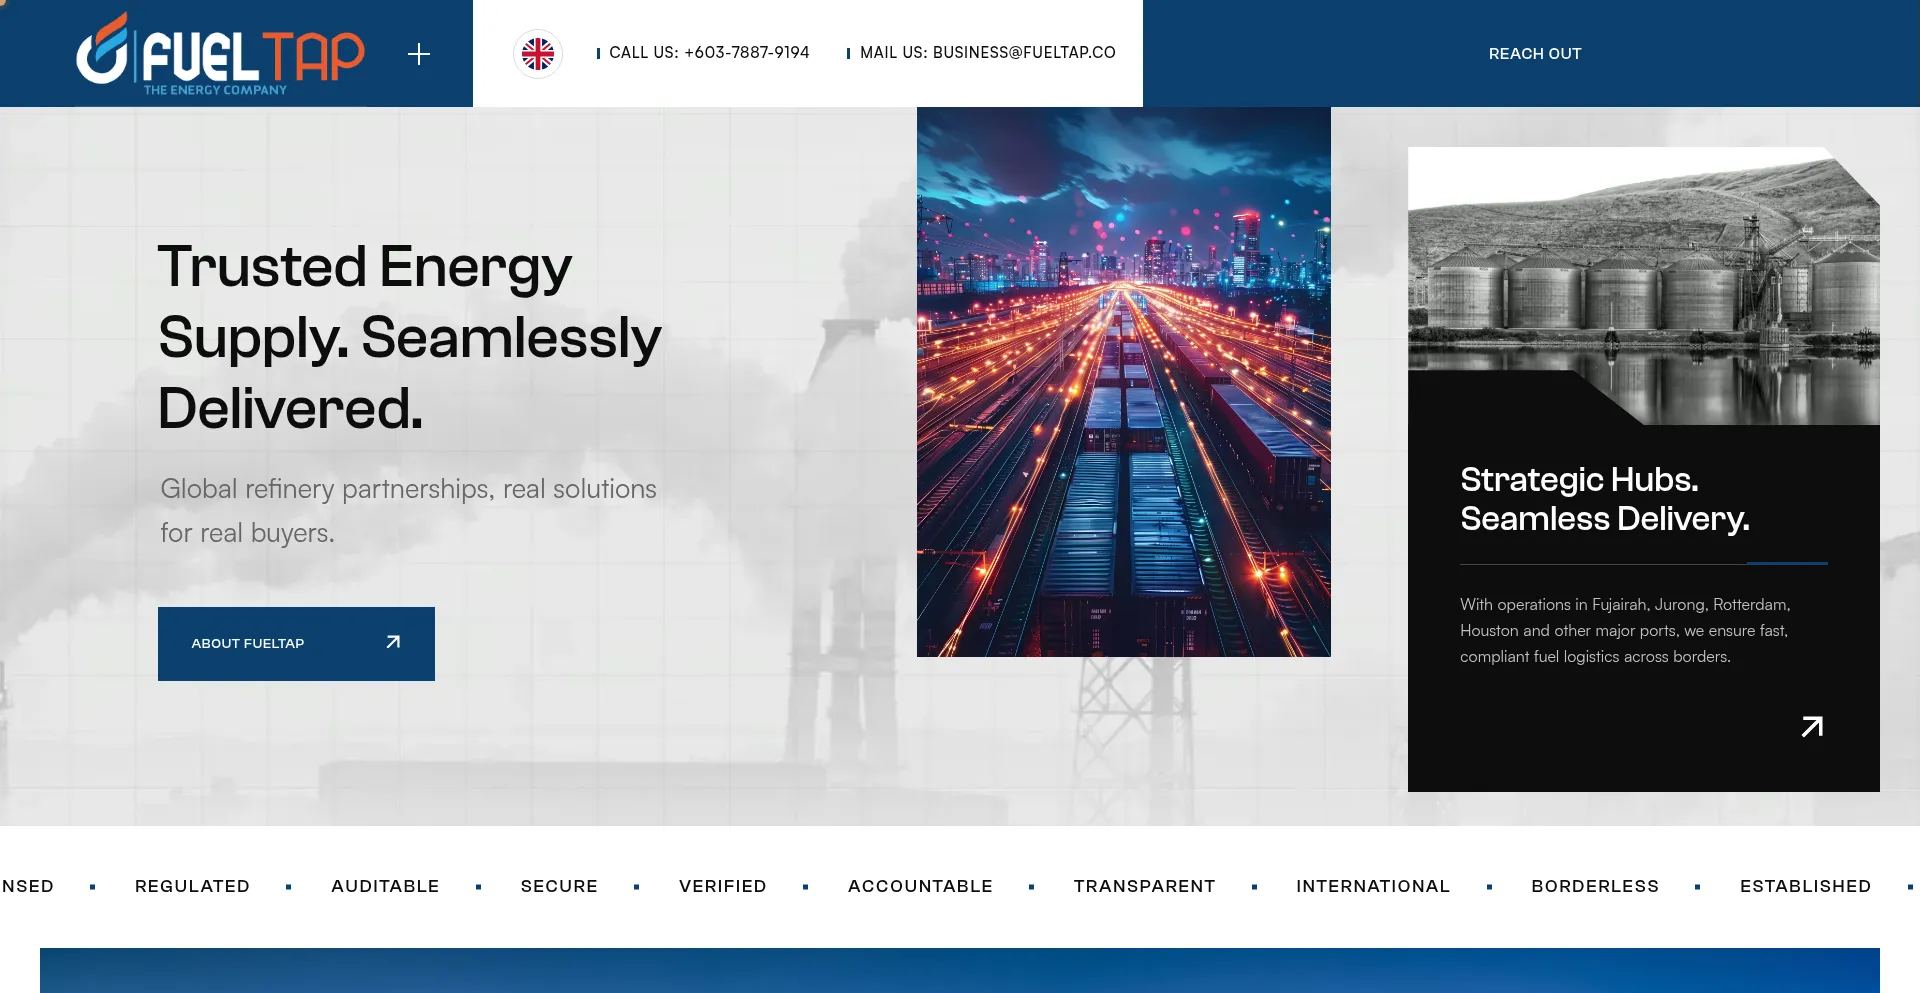Click the circular flame emblem in the FuelTap logo

coord(103,53)
